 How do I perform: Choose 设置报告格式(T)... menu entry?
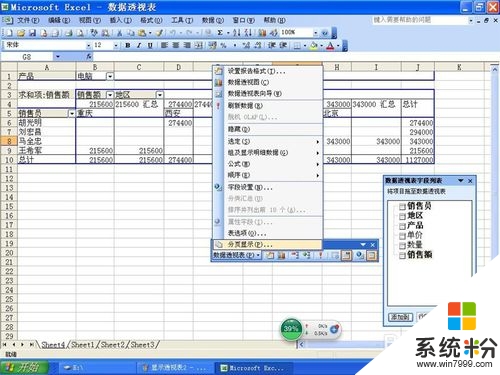(x=267, y=71)
